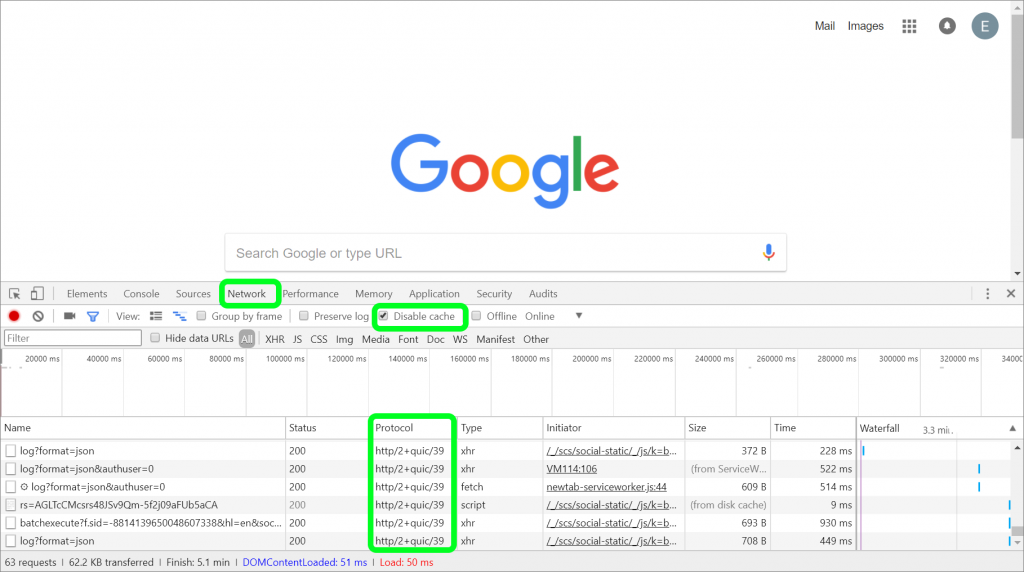Screen dimensions: 1024x572
Task: Open the Sources tab
Action: [193, 294]
